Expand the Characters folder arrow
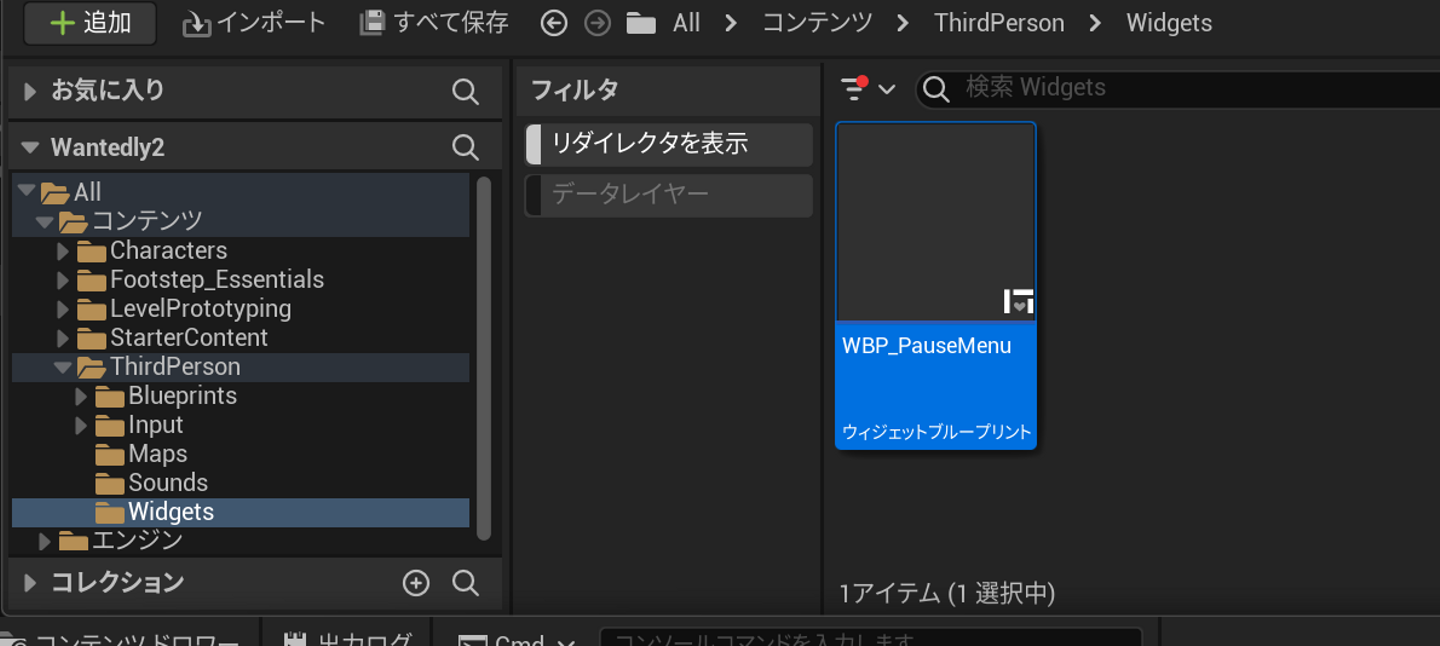 63,250
